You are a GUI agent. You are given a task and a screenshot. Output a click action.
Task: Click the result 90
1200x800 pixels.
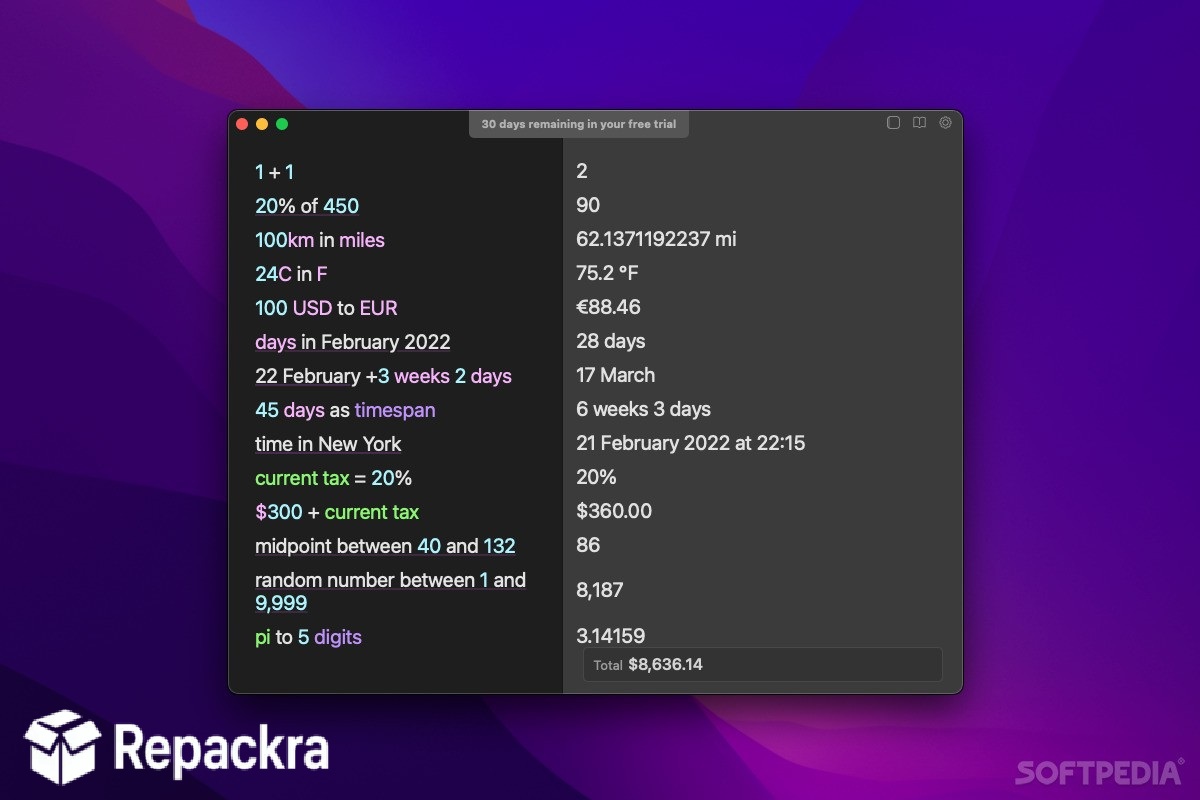tap(588, 205)
